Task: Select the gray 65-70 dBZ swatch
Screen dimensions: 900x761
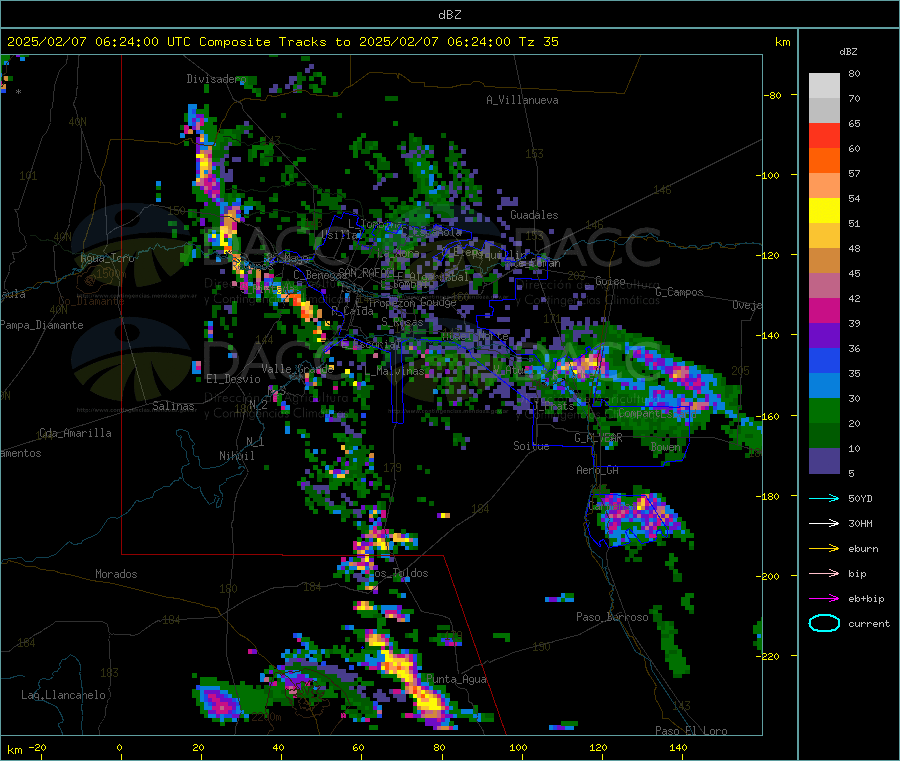Action: 824,111
